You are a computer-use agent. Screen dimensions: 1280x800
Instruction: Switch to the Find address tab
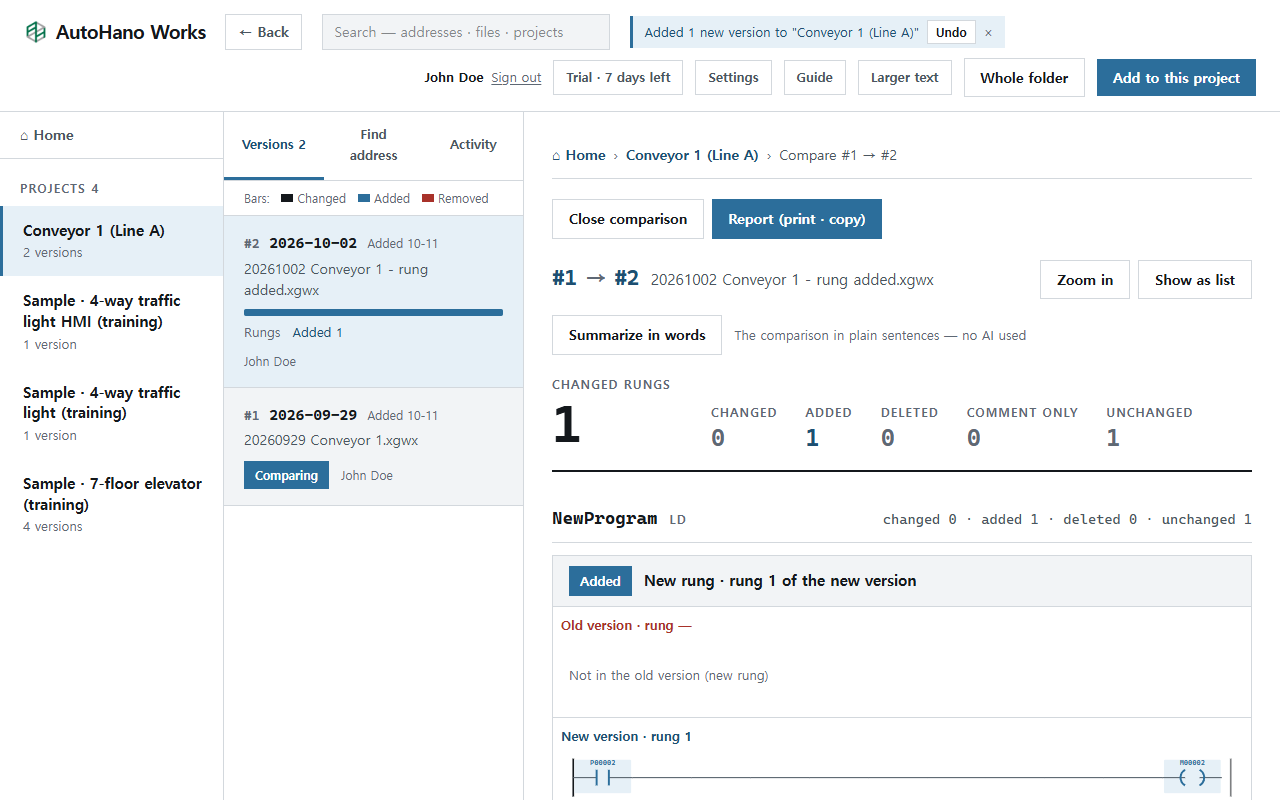tap(374, 145)
